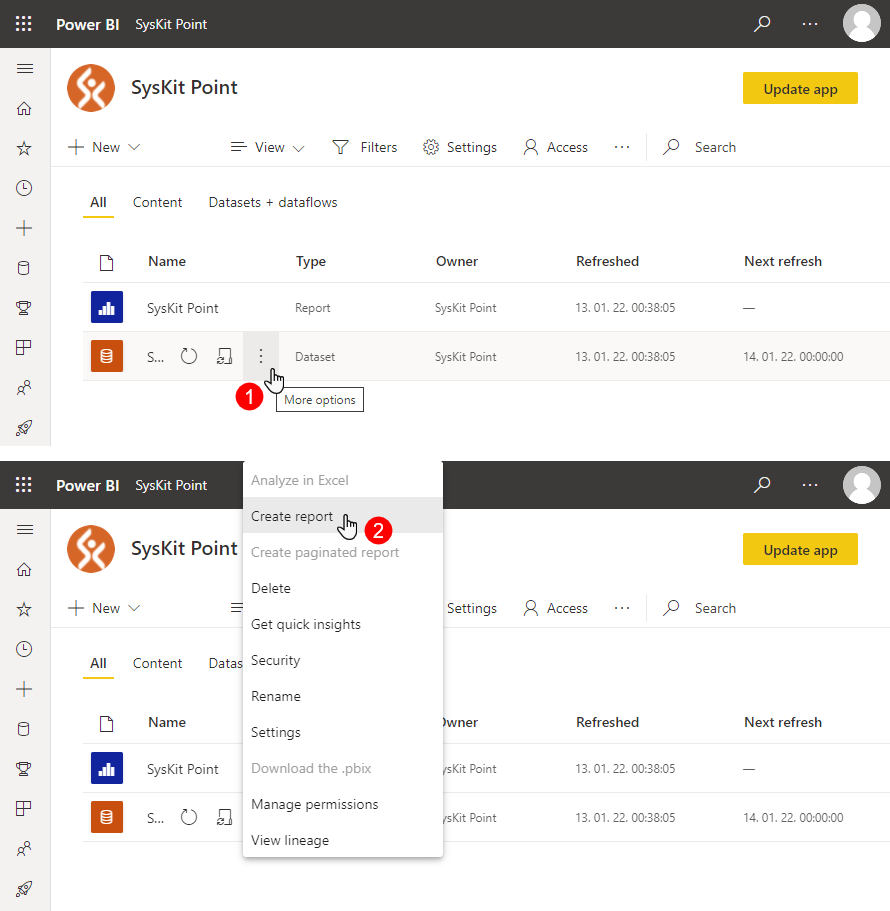The image size is (890, 911).
Task: Open Datasets cylinder icon in top sidebar
Action: [x=24, y=268]
